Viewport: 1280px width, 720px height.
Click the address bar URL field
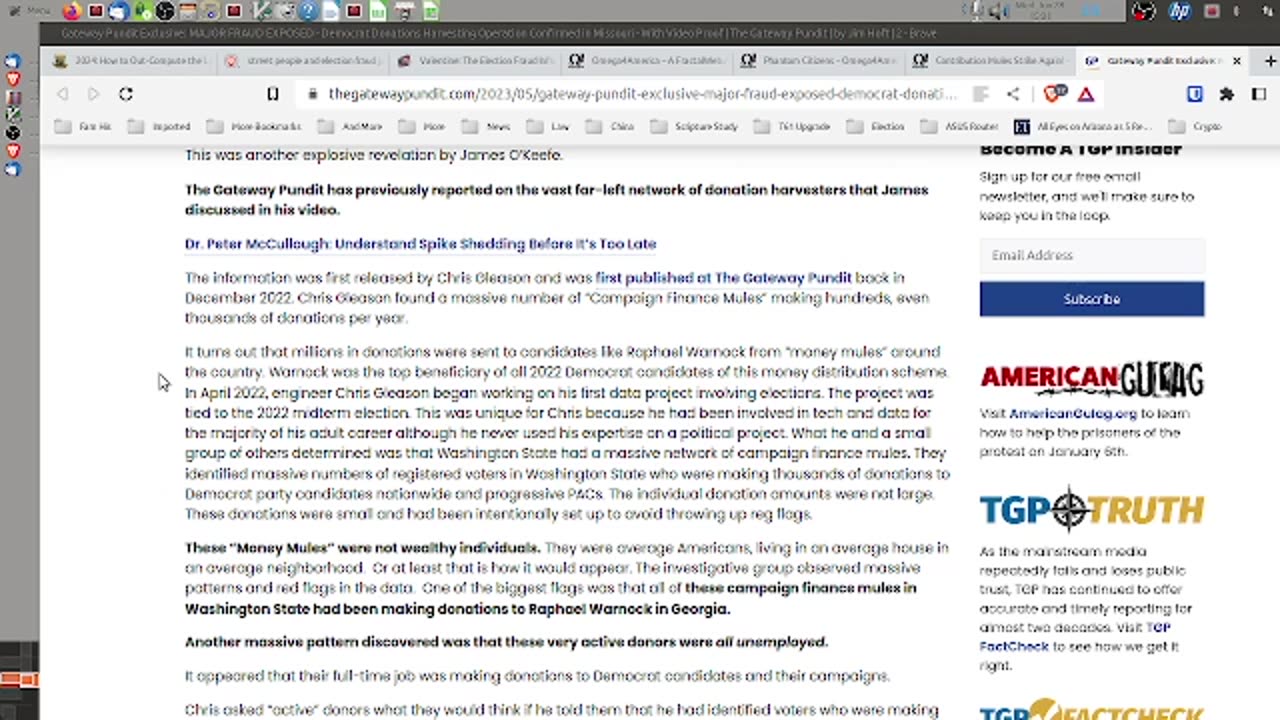(643, 94)
